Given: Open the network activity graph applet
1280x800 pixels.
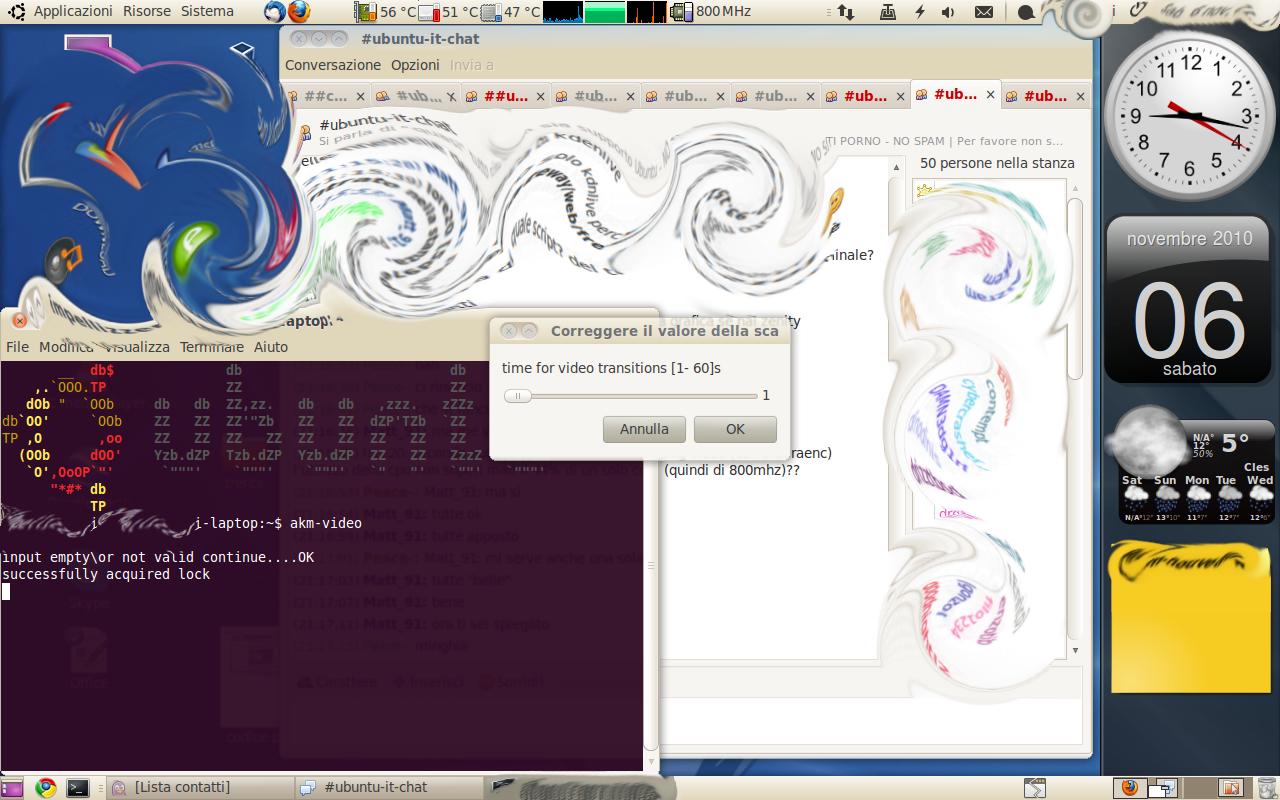Looking at the screenshot, I should tap(646, 12).
